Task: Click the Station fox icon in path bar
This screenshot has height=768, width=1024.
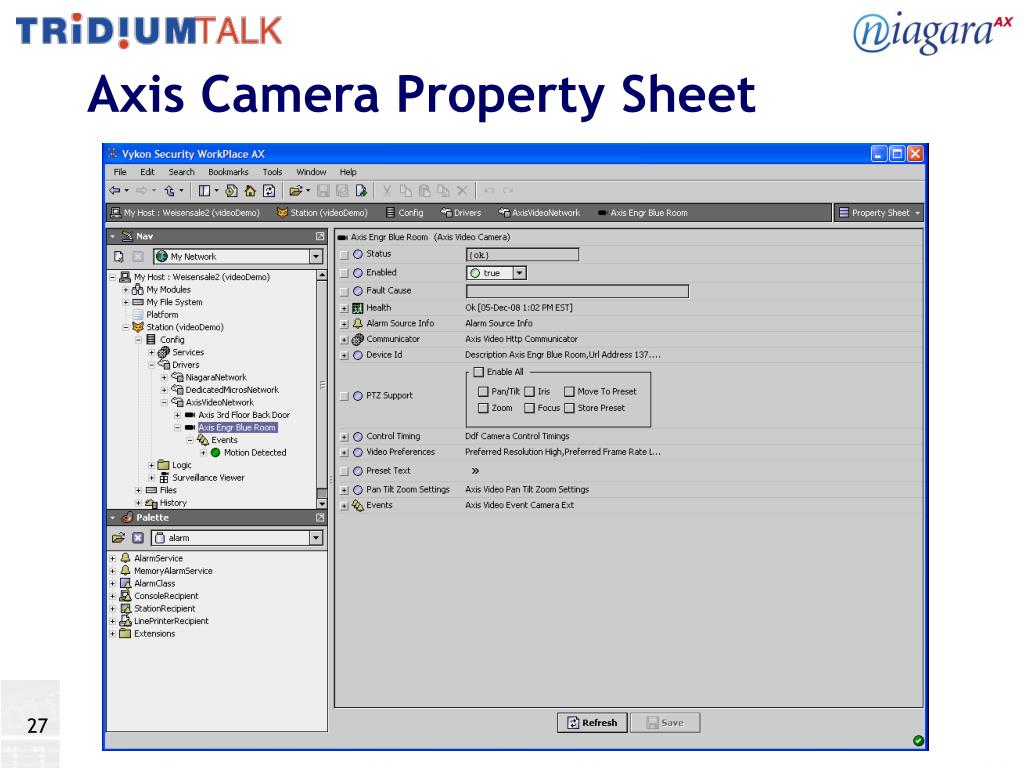Action: pyautogui.click(x=282, y=213)
